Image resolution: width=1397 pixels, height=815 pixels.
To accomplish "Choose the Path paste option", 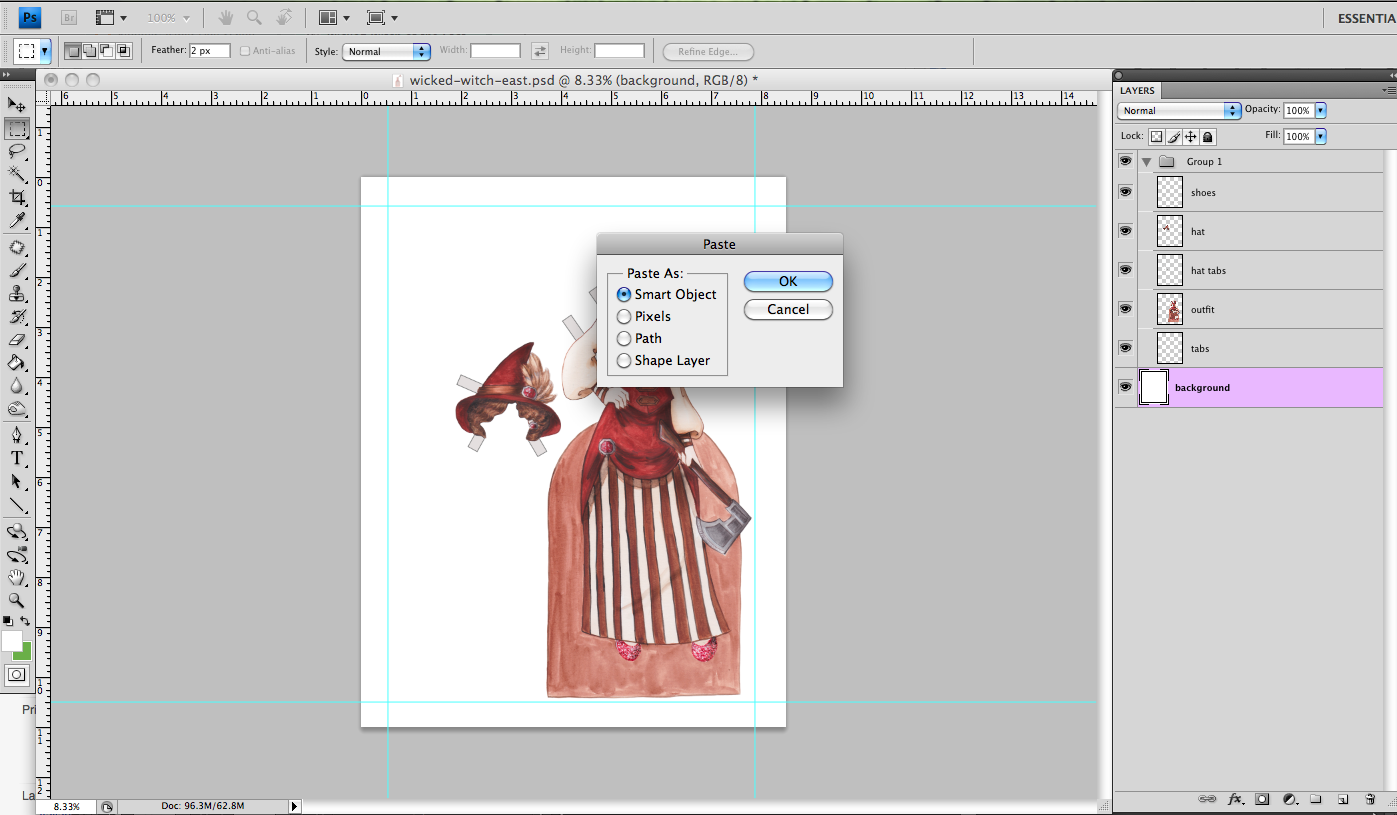I will pyautogui.click(x=639, y=338).
